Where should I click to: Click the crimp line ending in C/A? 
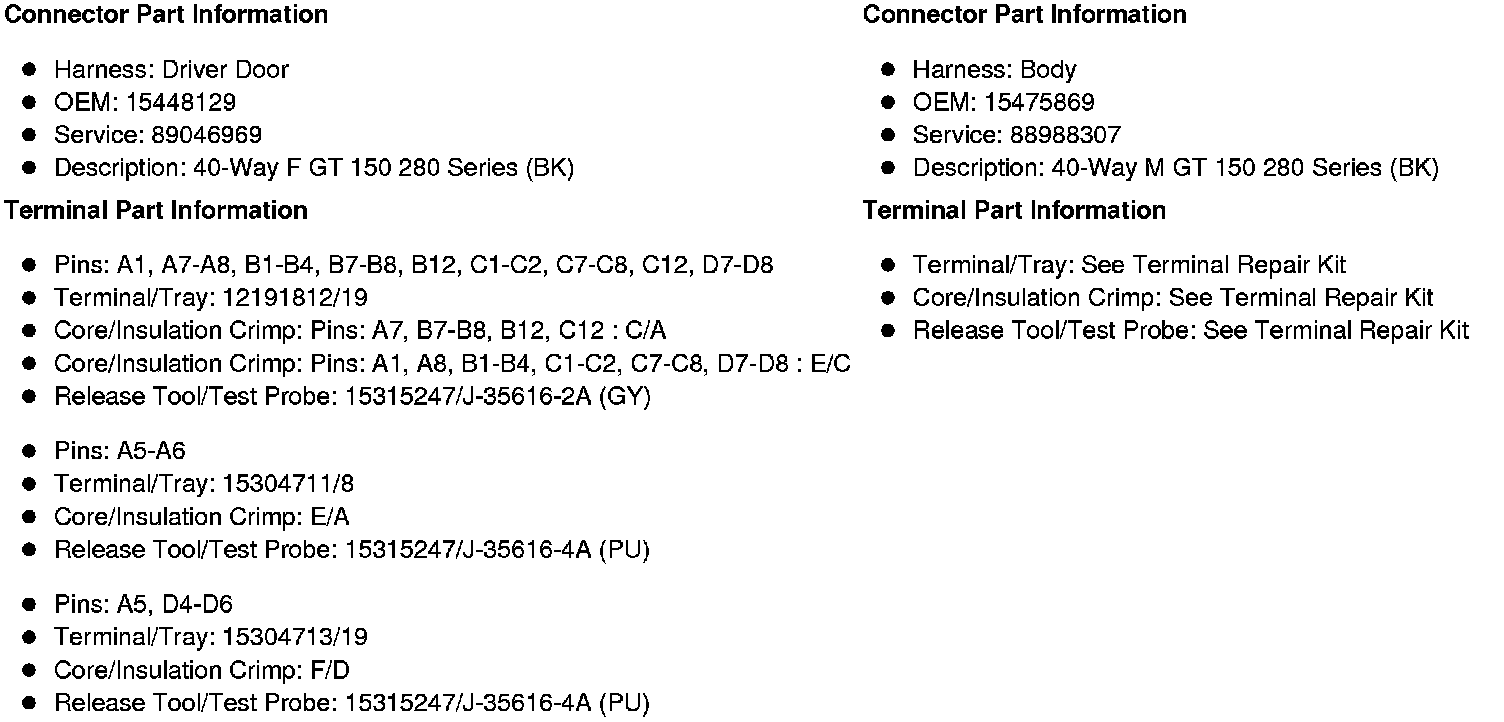(360, 331)
